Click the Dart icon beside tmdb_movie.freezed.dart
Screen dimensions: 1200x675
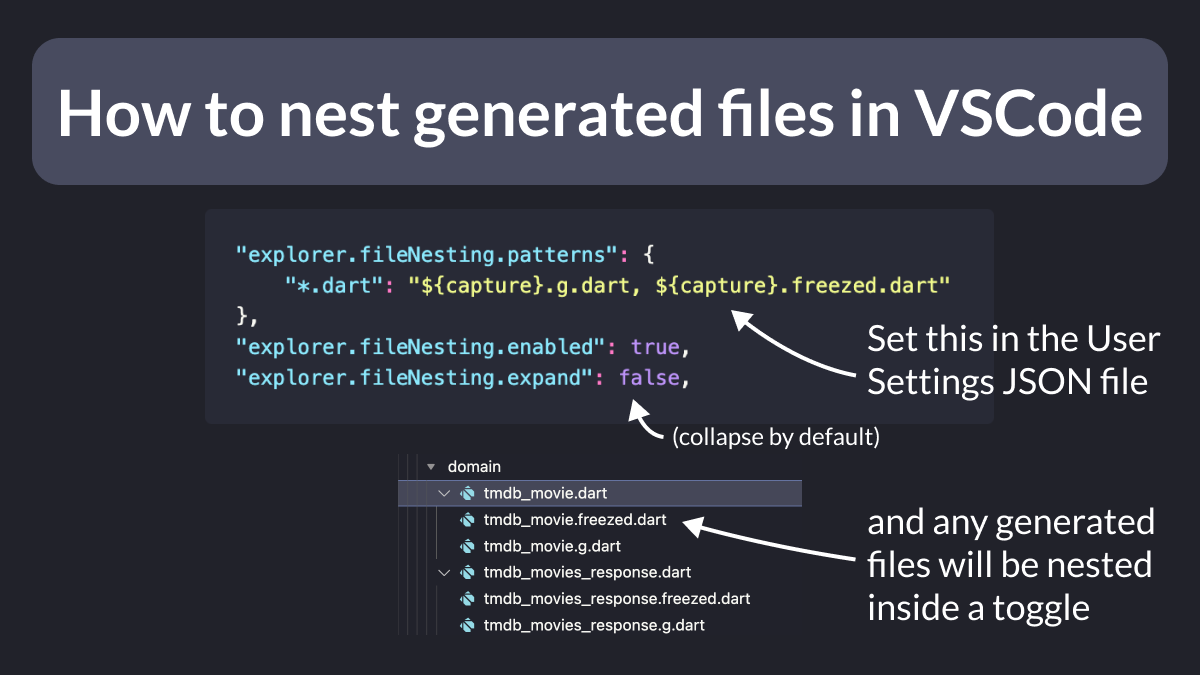[466, 520]
